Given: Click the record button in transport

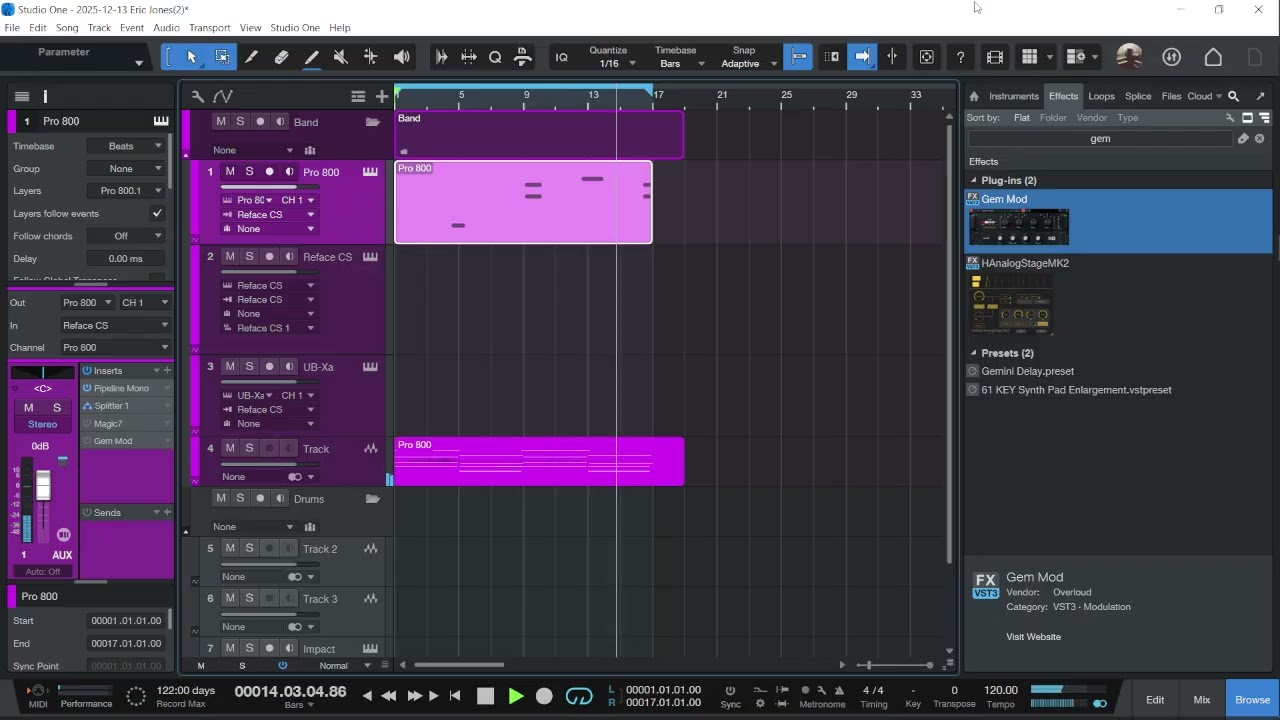Looking at the screenshot, I should tap(544, 696).
